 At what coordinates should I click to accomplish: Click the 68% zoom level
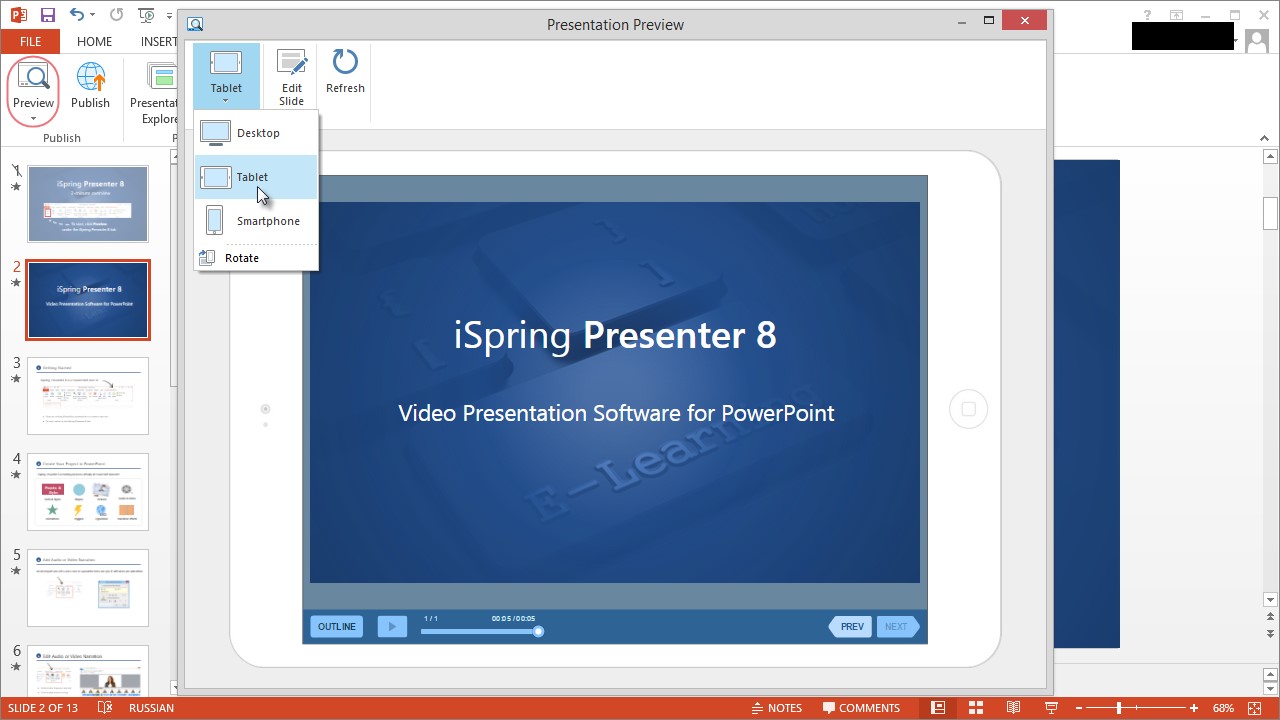pos(1223,708)
